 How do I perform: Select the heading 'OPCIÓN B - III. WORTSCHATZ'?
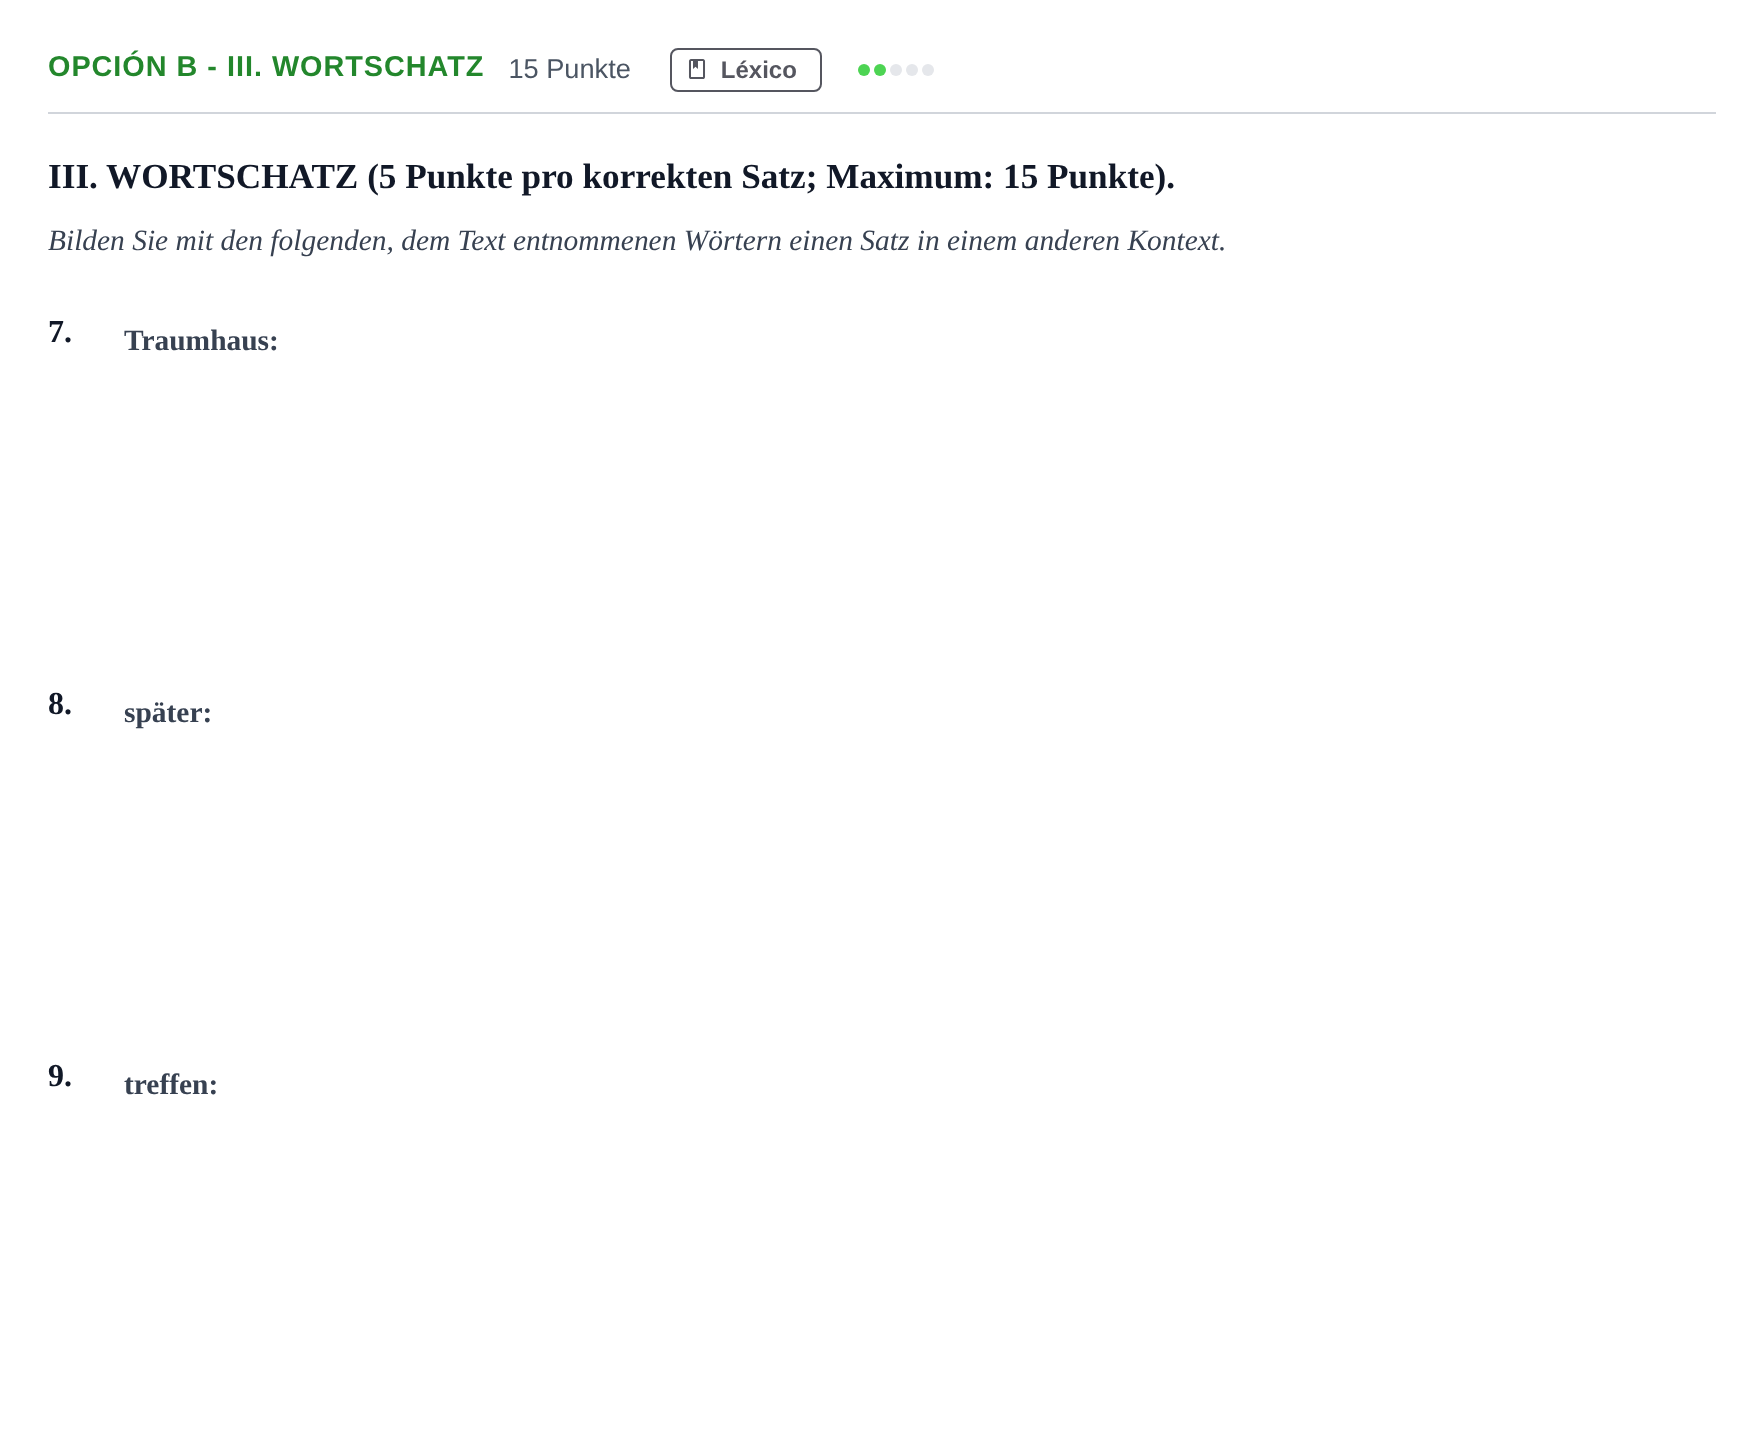pos(266,67)
